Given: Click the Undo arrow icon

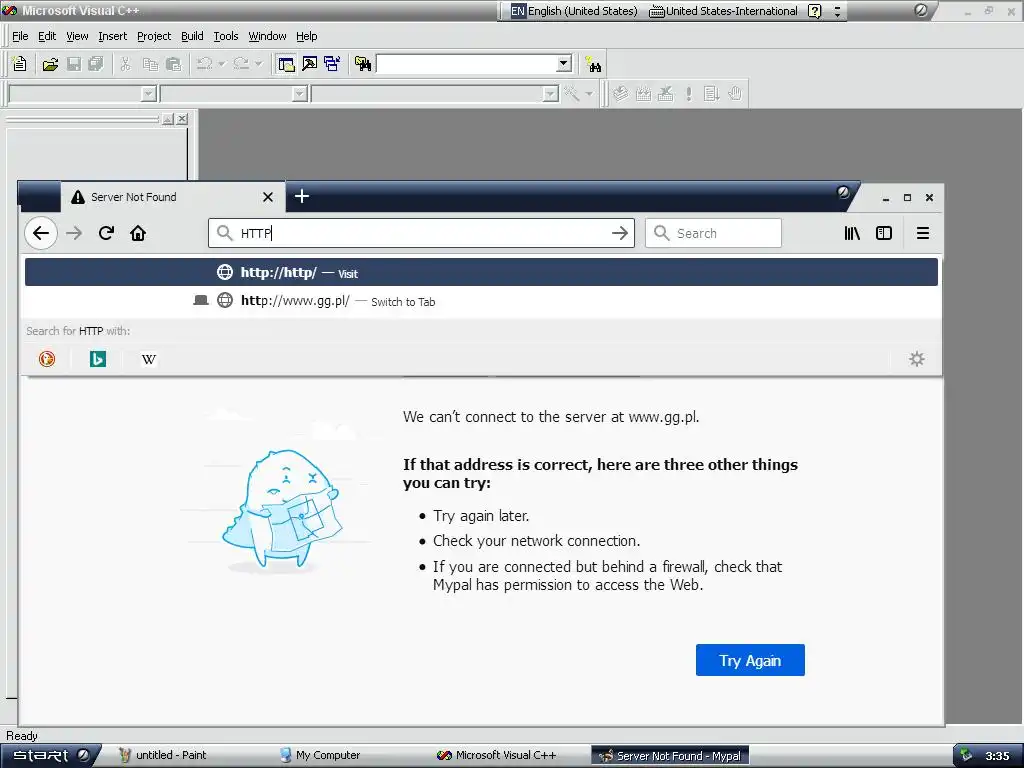Looking at the screenshot, I should (x=204, y=64).
